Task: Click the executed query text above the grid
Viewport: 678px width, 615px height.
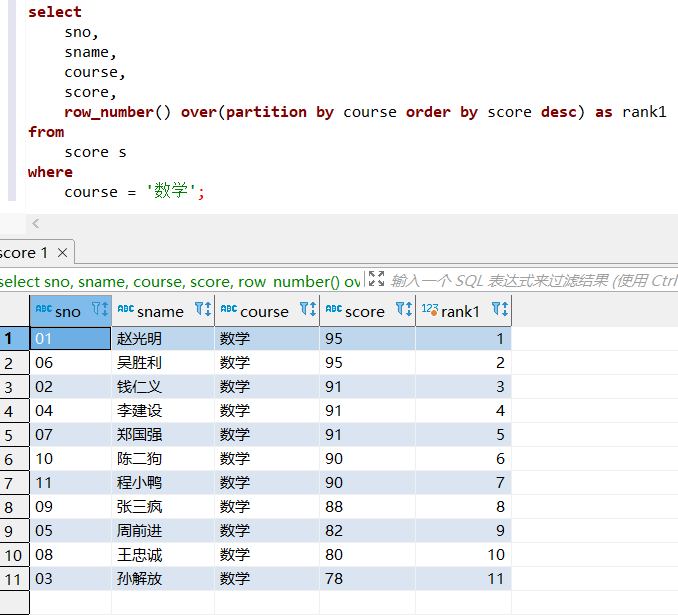Action: click(x=181, y=282)
